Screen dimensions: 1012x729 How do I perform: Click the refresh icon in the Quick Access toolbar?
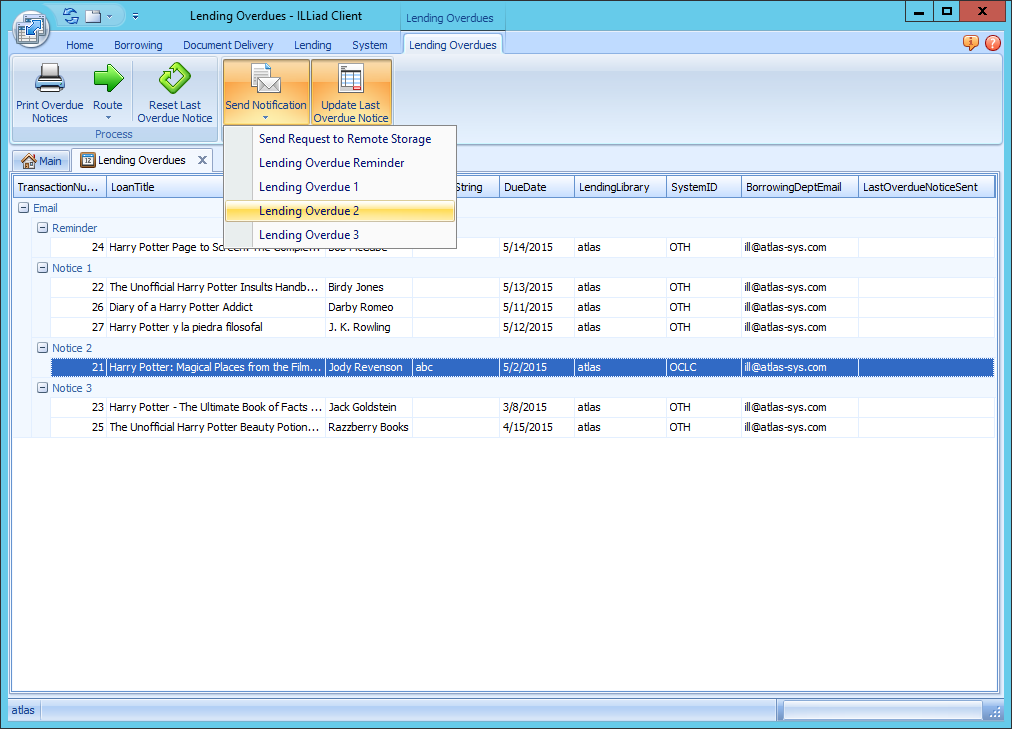coord(69,14)
